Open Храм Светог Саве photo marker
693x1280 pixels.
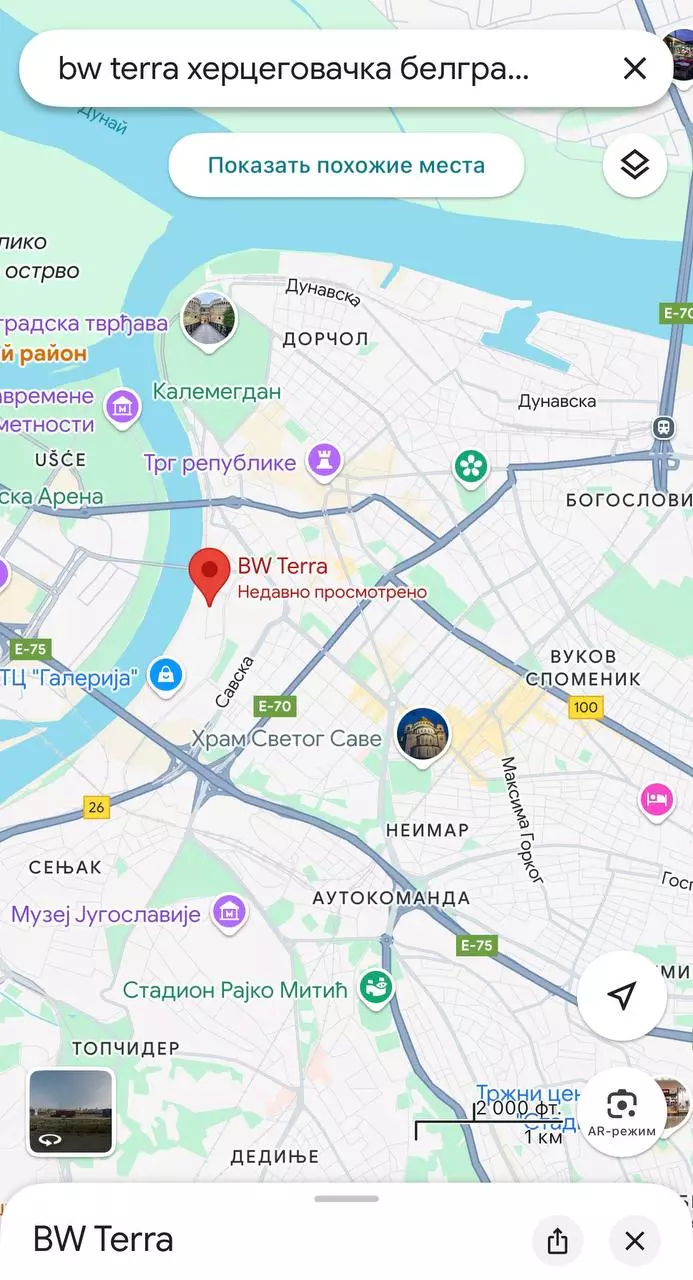click(423, 736)
